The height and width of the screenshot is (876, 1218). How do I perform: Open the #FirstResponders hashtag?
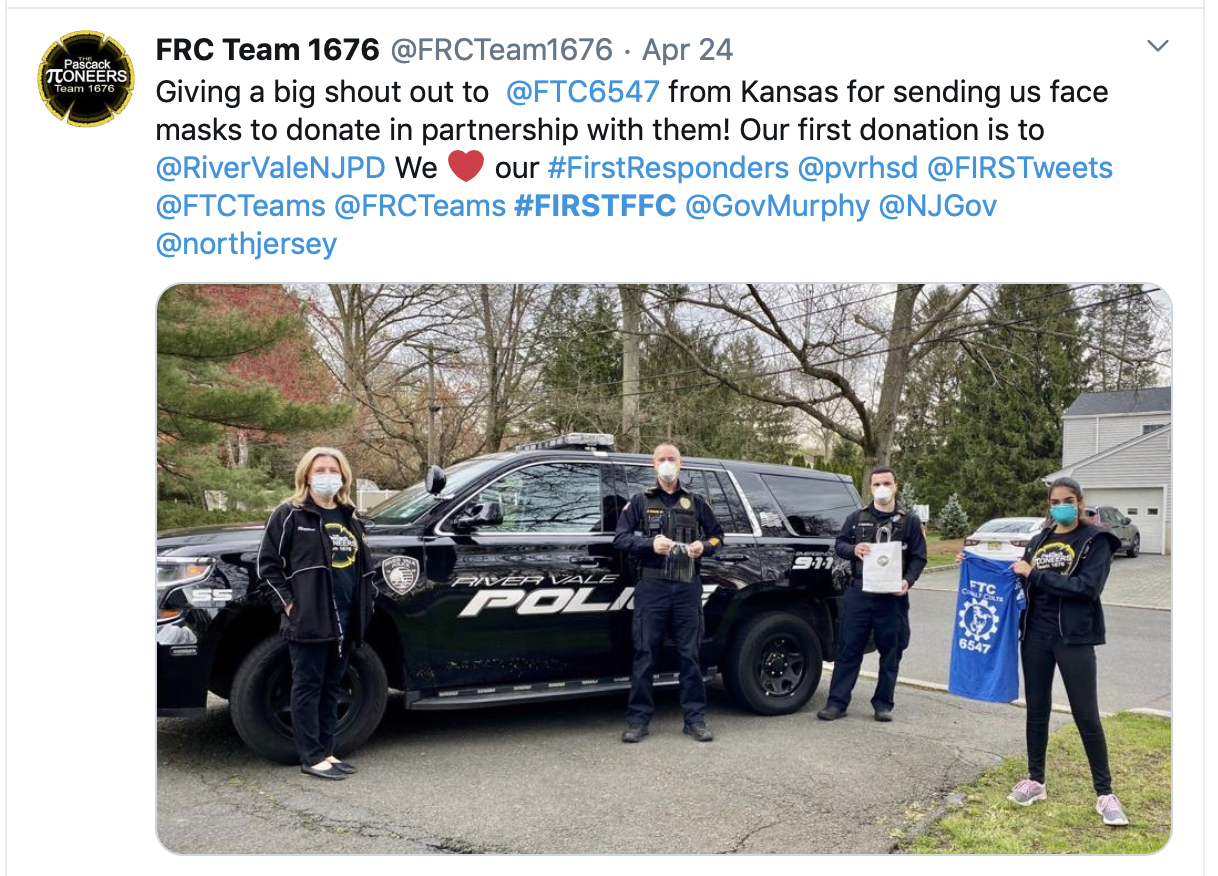pos(668,167)
